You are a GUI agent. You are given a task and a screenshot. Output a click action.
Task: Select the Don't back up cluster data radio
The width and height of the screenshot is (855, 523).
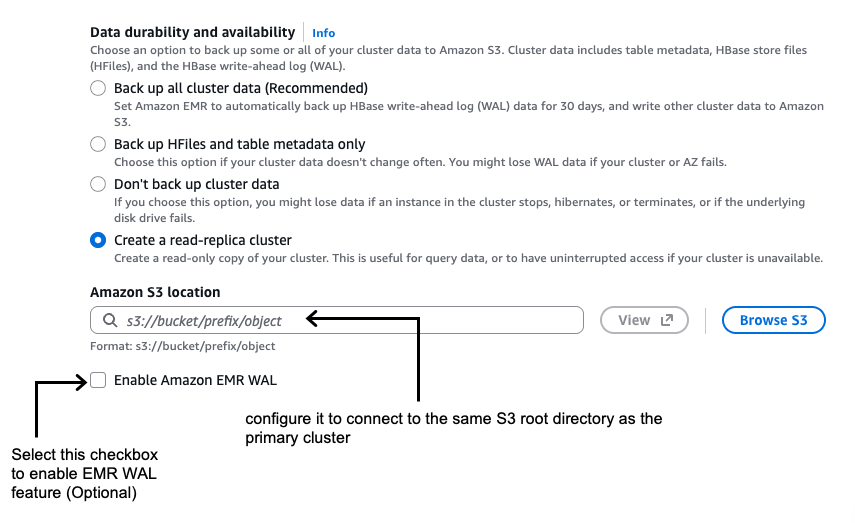[98, 184]
